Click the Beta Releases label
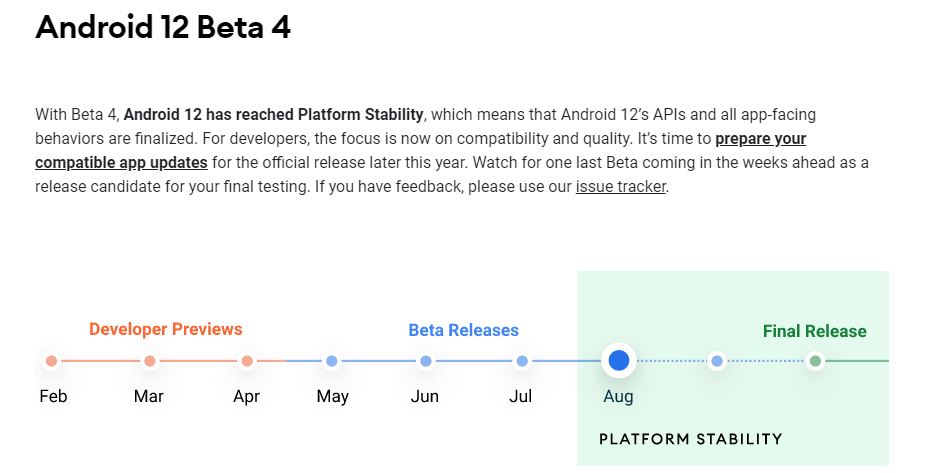The image size is (926, 473). point(464,330)
